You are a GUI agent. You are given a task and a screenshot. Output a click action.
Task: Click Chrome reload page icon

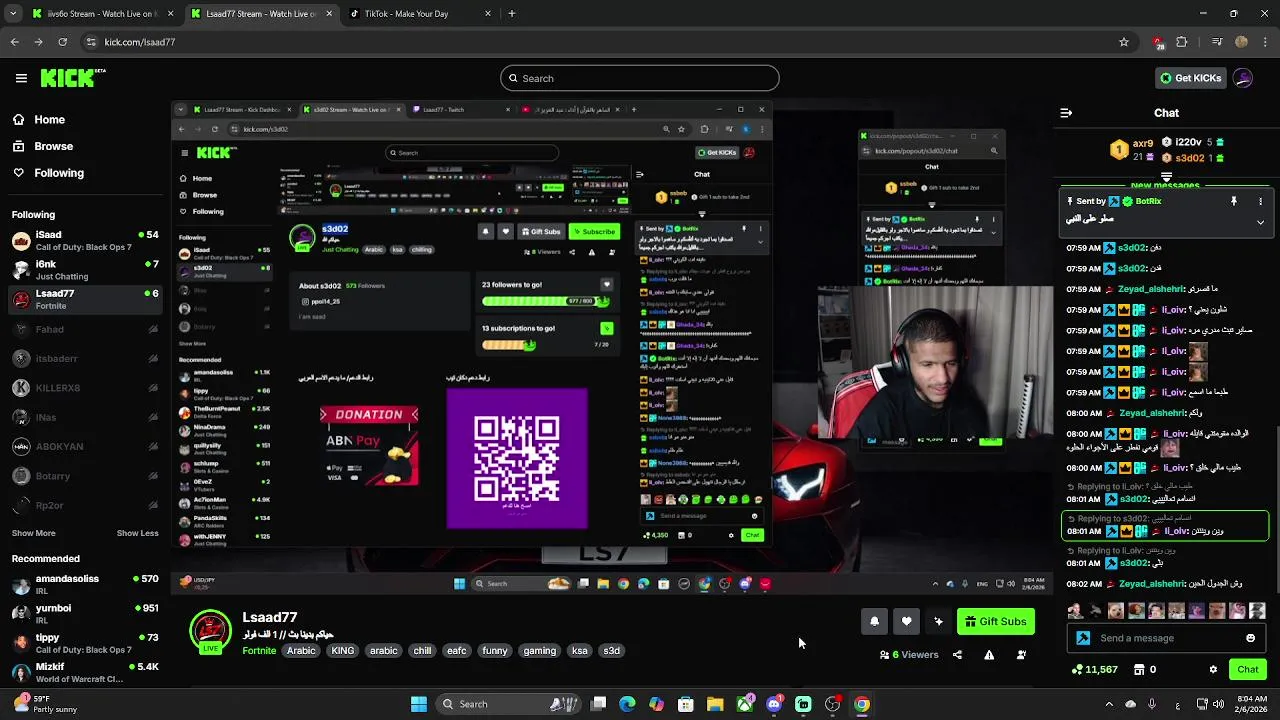62,42
